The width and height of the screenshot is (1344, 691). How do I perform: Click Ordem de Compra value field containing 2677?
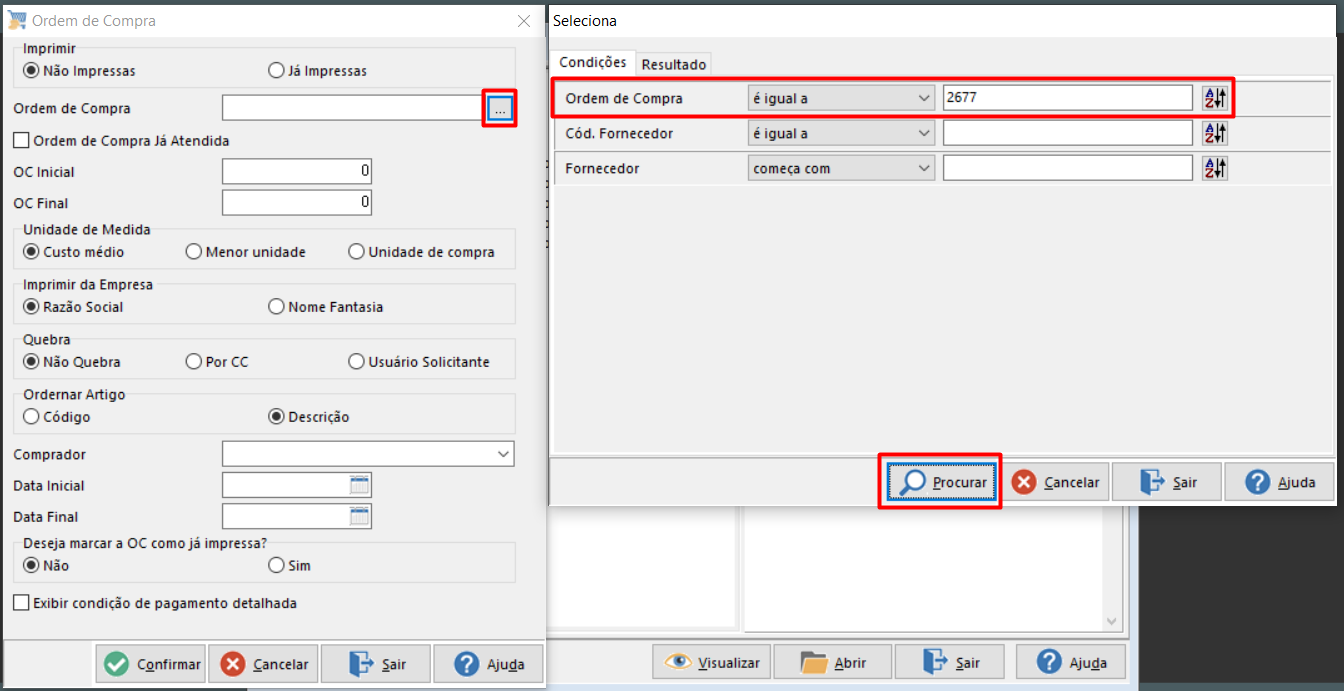(1067, 98)
